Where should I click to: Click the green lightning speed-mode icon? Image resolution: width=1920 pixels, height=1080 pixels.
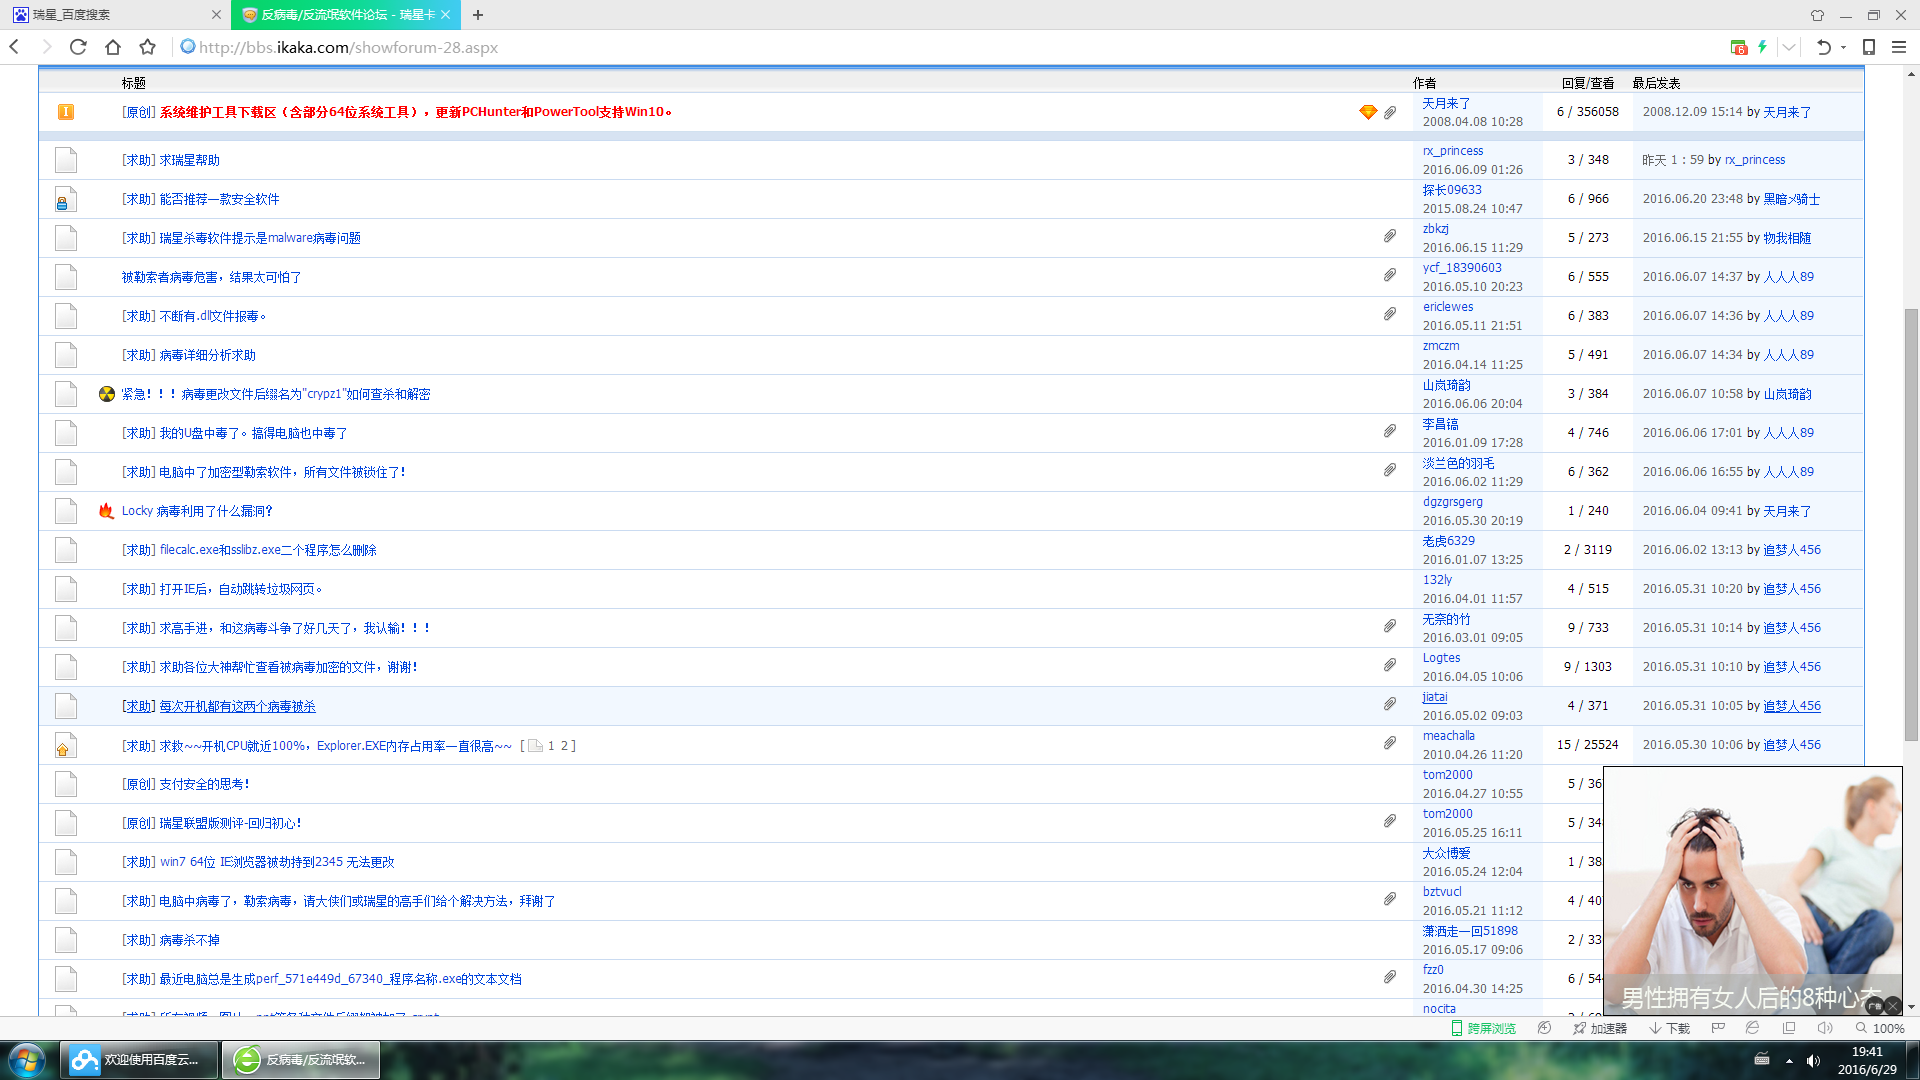click(x=1762, y=47)
